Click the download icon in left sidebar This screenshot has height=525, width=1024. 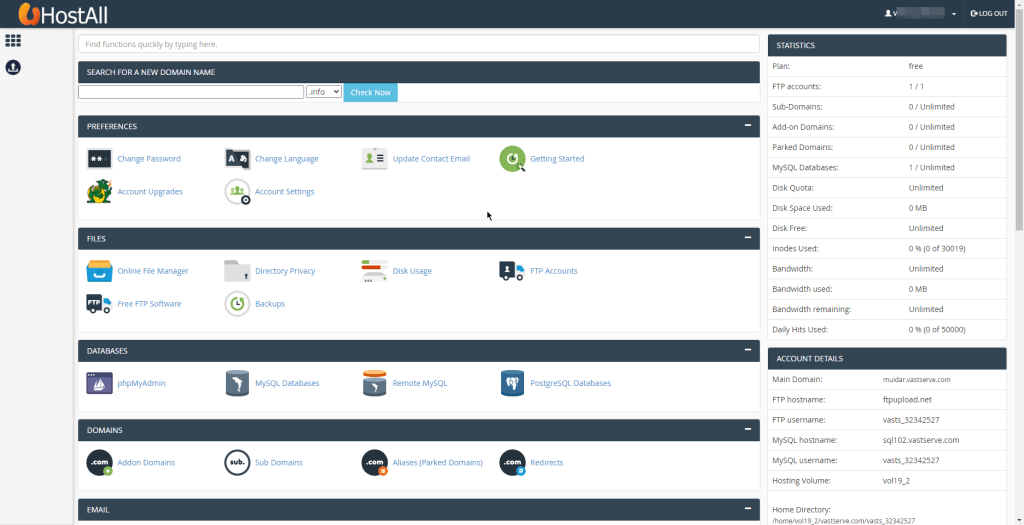13,67
